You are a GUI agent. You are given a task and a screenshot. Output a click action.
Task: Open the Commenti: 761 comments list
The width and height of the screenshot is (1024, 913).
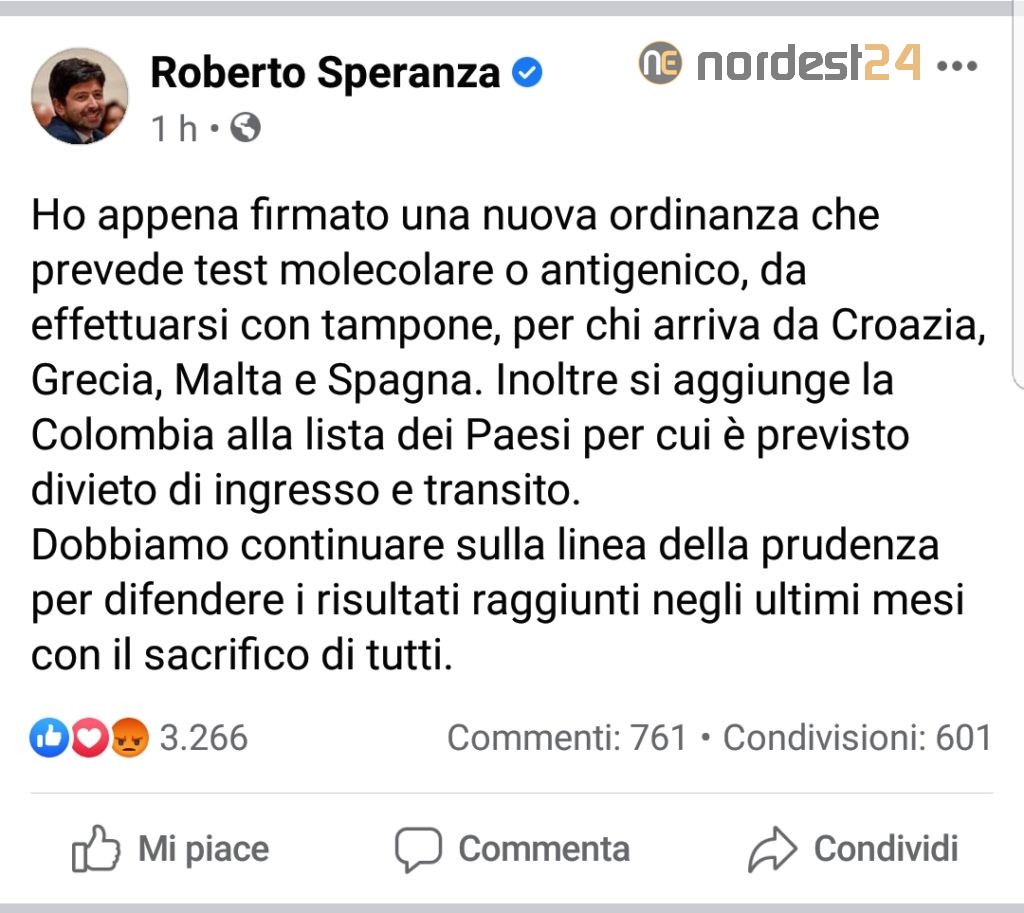point(567,738)
